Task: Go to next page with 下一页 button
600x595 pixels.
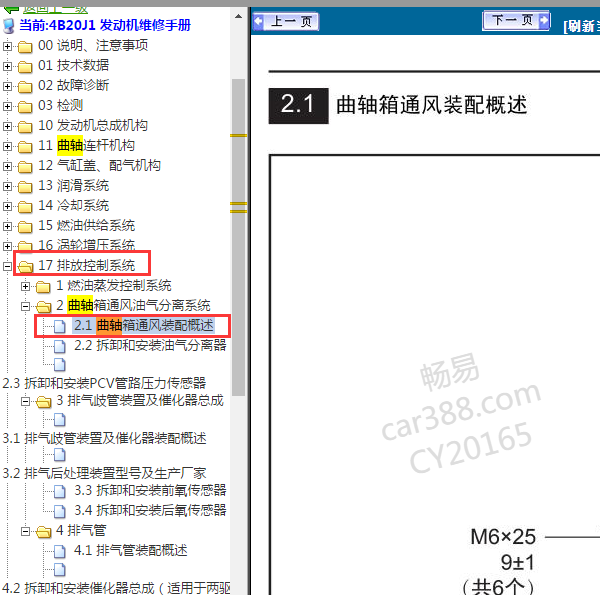Action: (x=517, y=20)
